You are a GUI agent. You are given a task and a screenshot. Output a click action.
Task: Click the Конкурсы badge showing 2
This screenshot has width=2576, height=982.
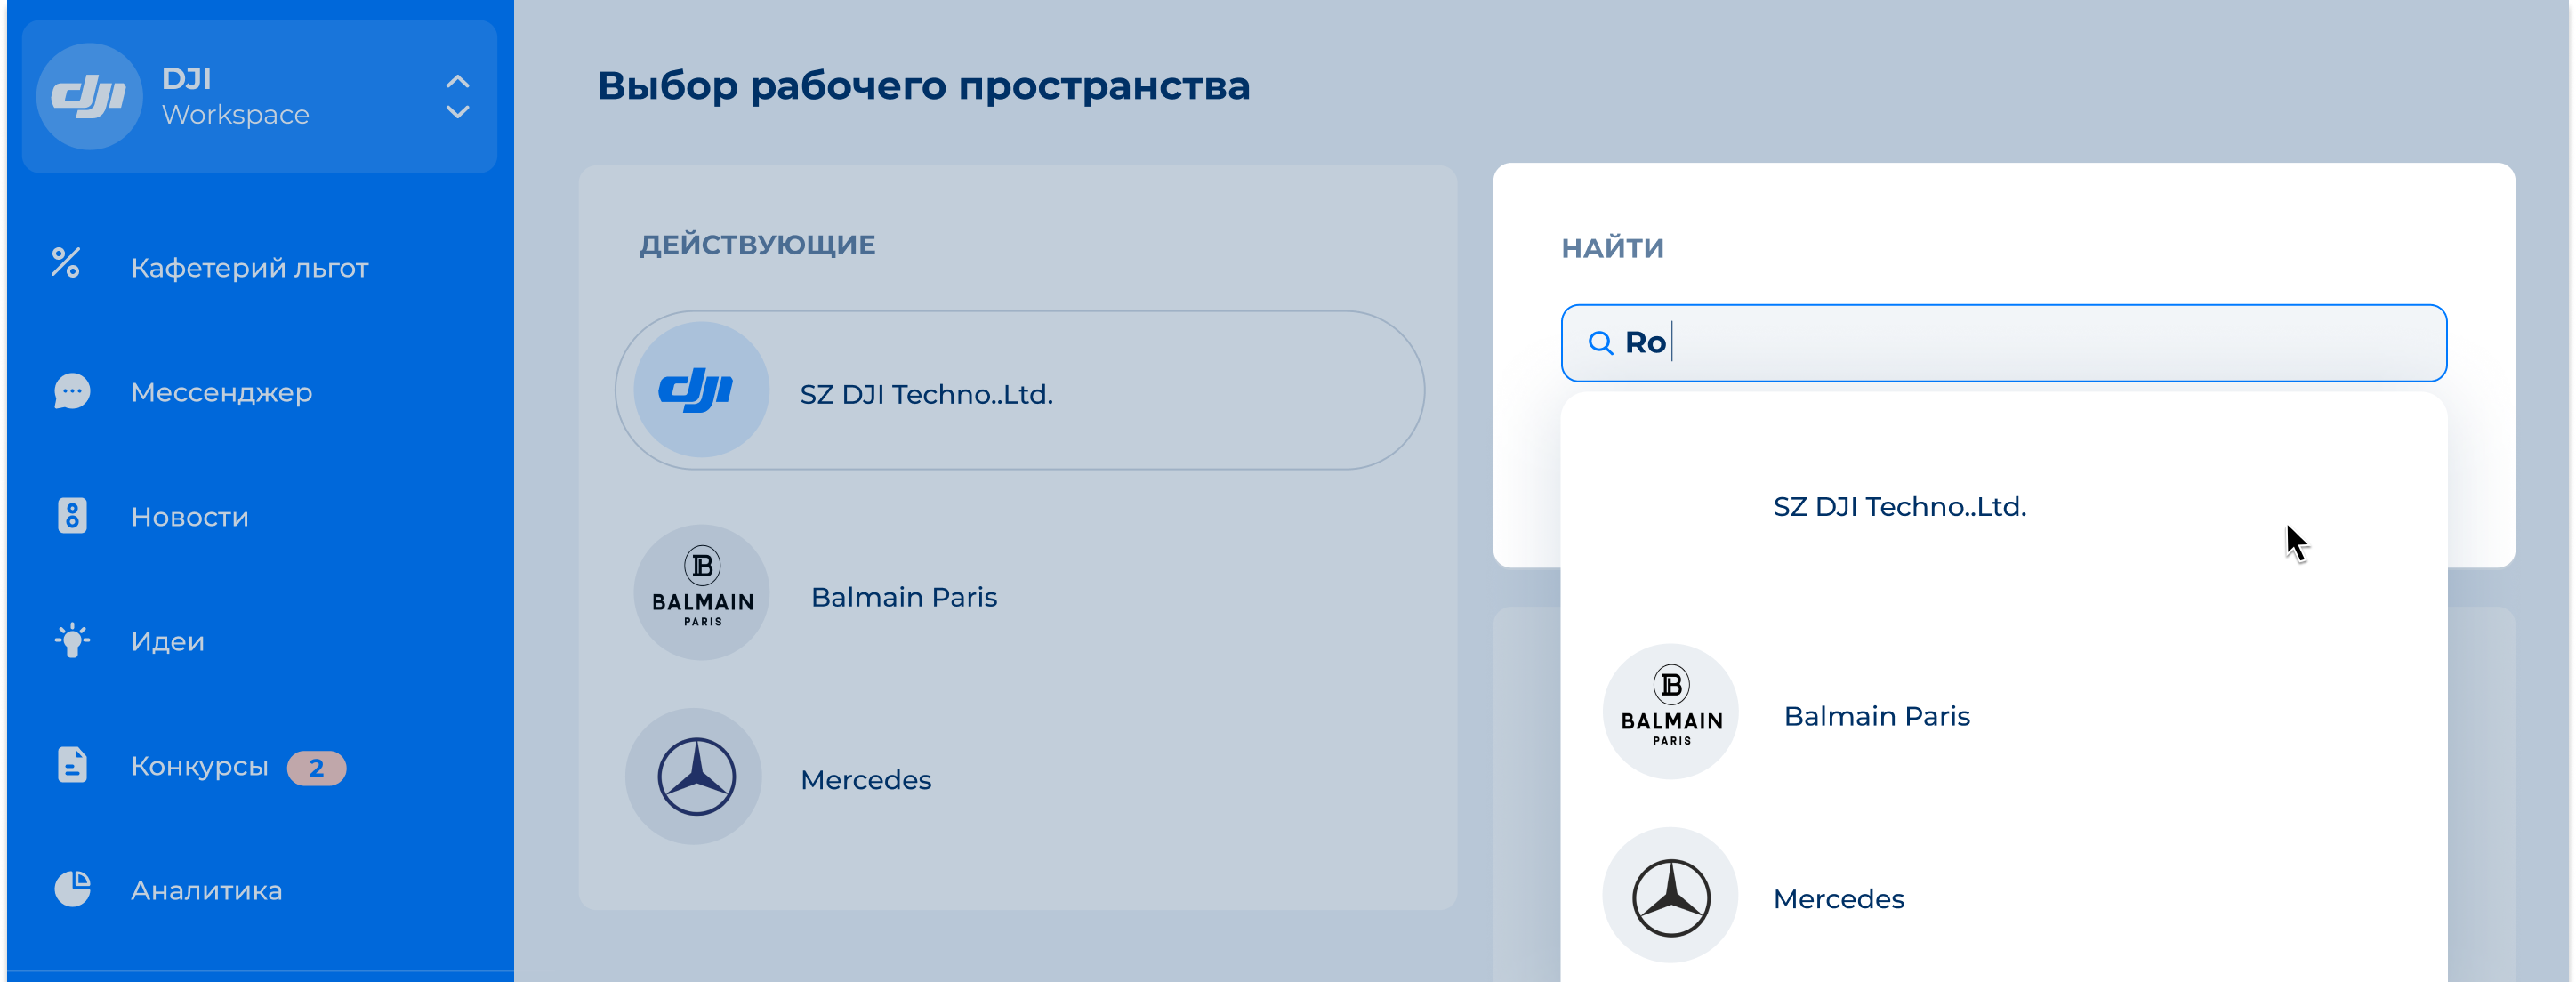[x=316, y=768]
